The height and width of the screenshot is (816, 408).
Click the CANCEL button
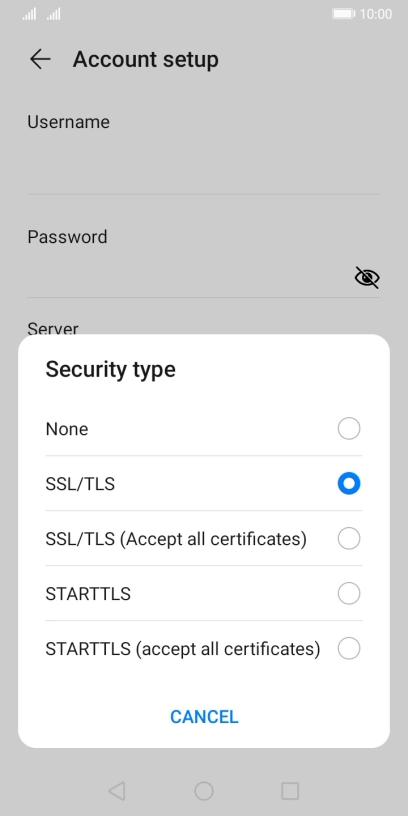pyautogui.click(x=204, y=717)
